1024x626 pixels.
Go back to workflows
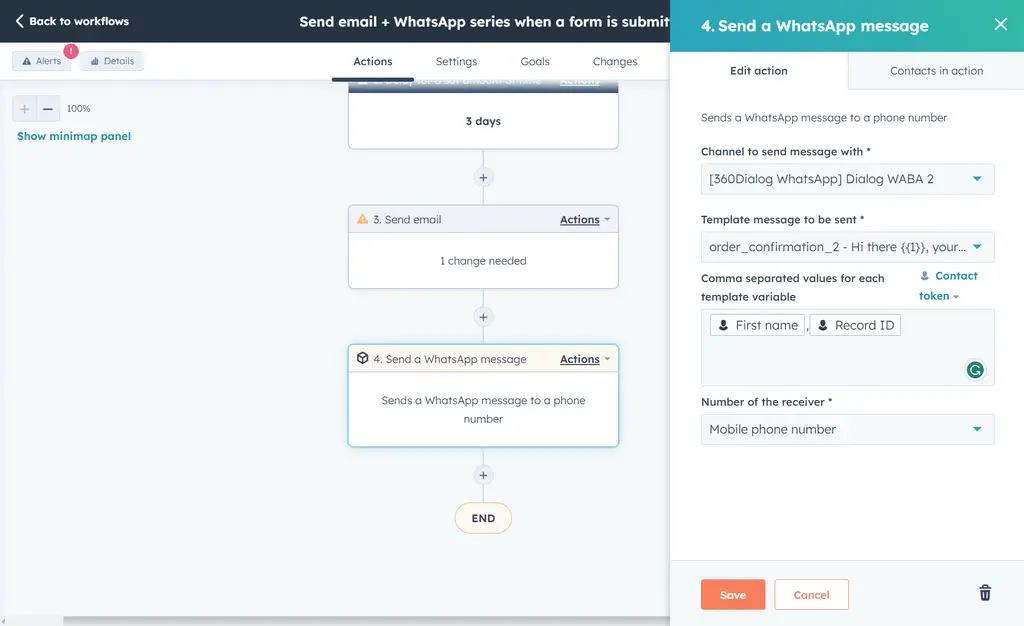click(x=72, y=21)
